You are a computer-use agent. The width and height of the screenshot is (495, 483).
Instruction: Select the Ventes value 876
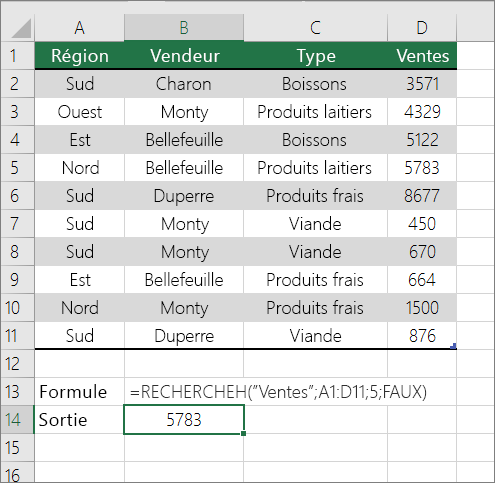tap(422, 336)
